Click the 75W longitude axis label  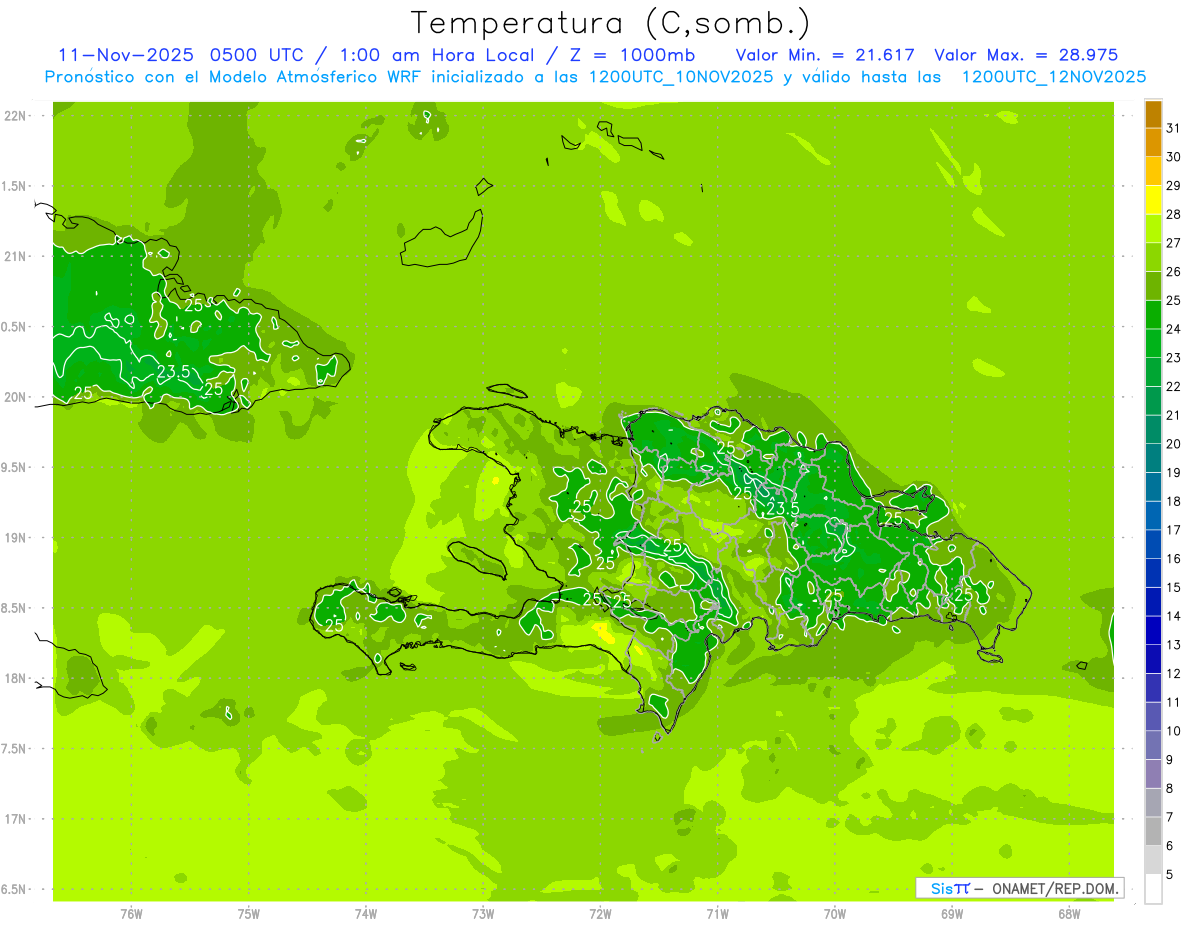tap(249, 914)
